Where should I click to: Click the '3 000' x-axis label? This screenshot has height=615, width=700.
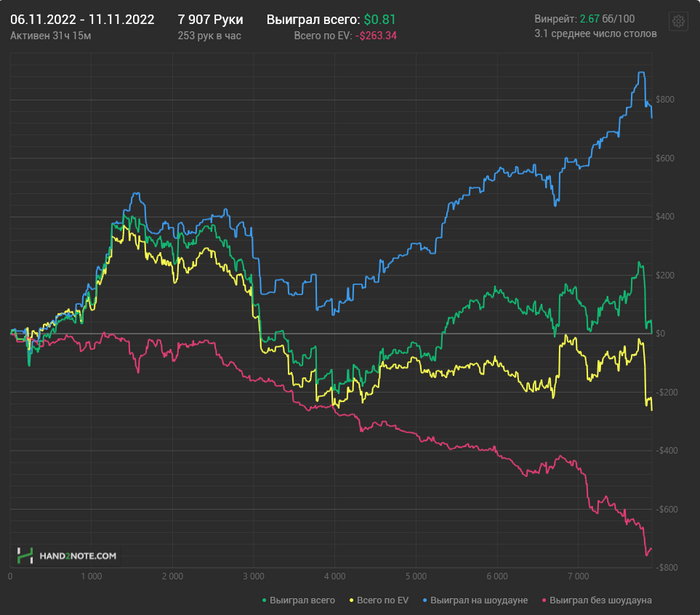254,577
